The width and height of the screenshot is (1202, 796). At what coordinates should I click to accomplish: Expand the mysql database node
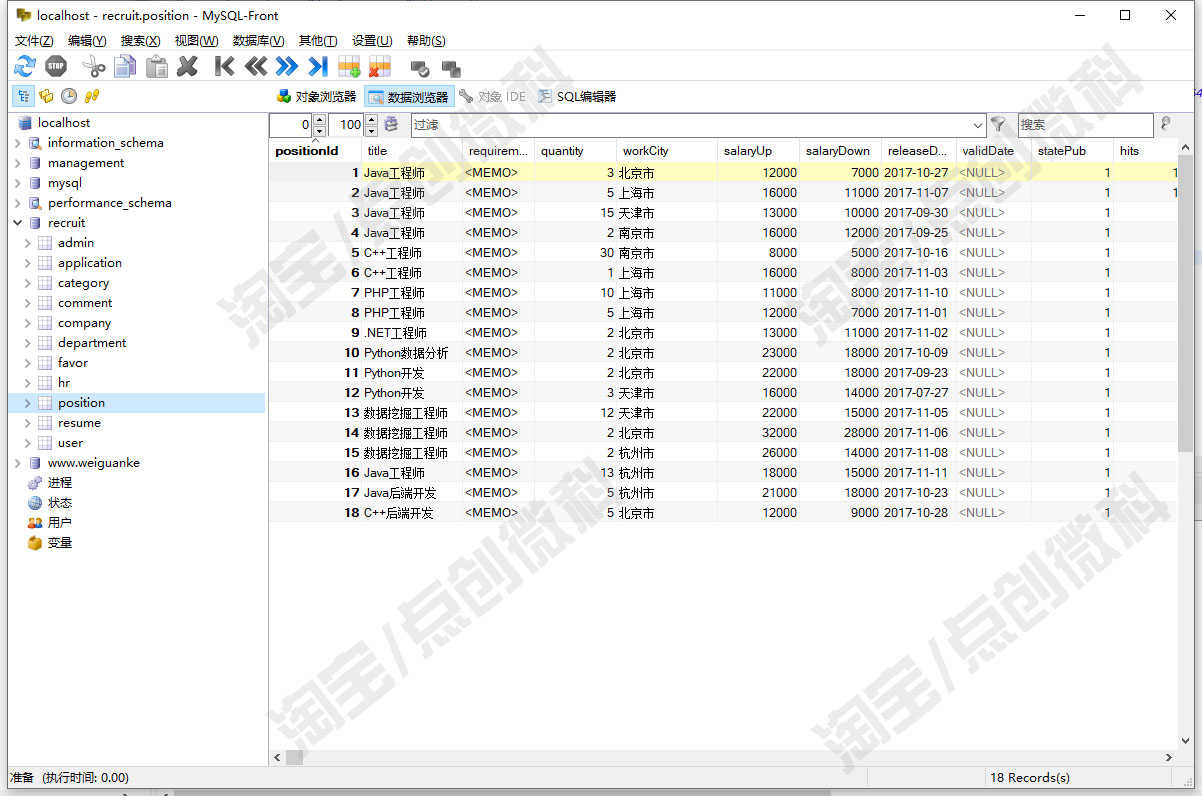coord(18,183)
